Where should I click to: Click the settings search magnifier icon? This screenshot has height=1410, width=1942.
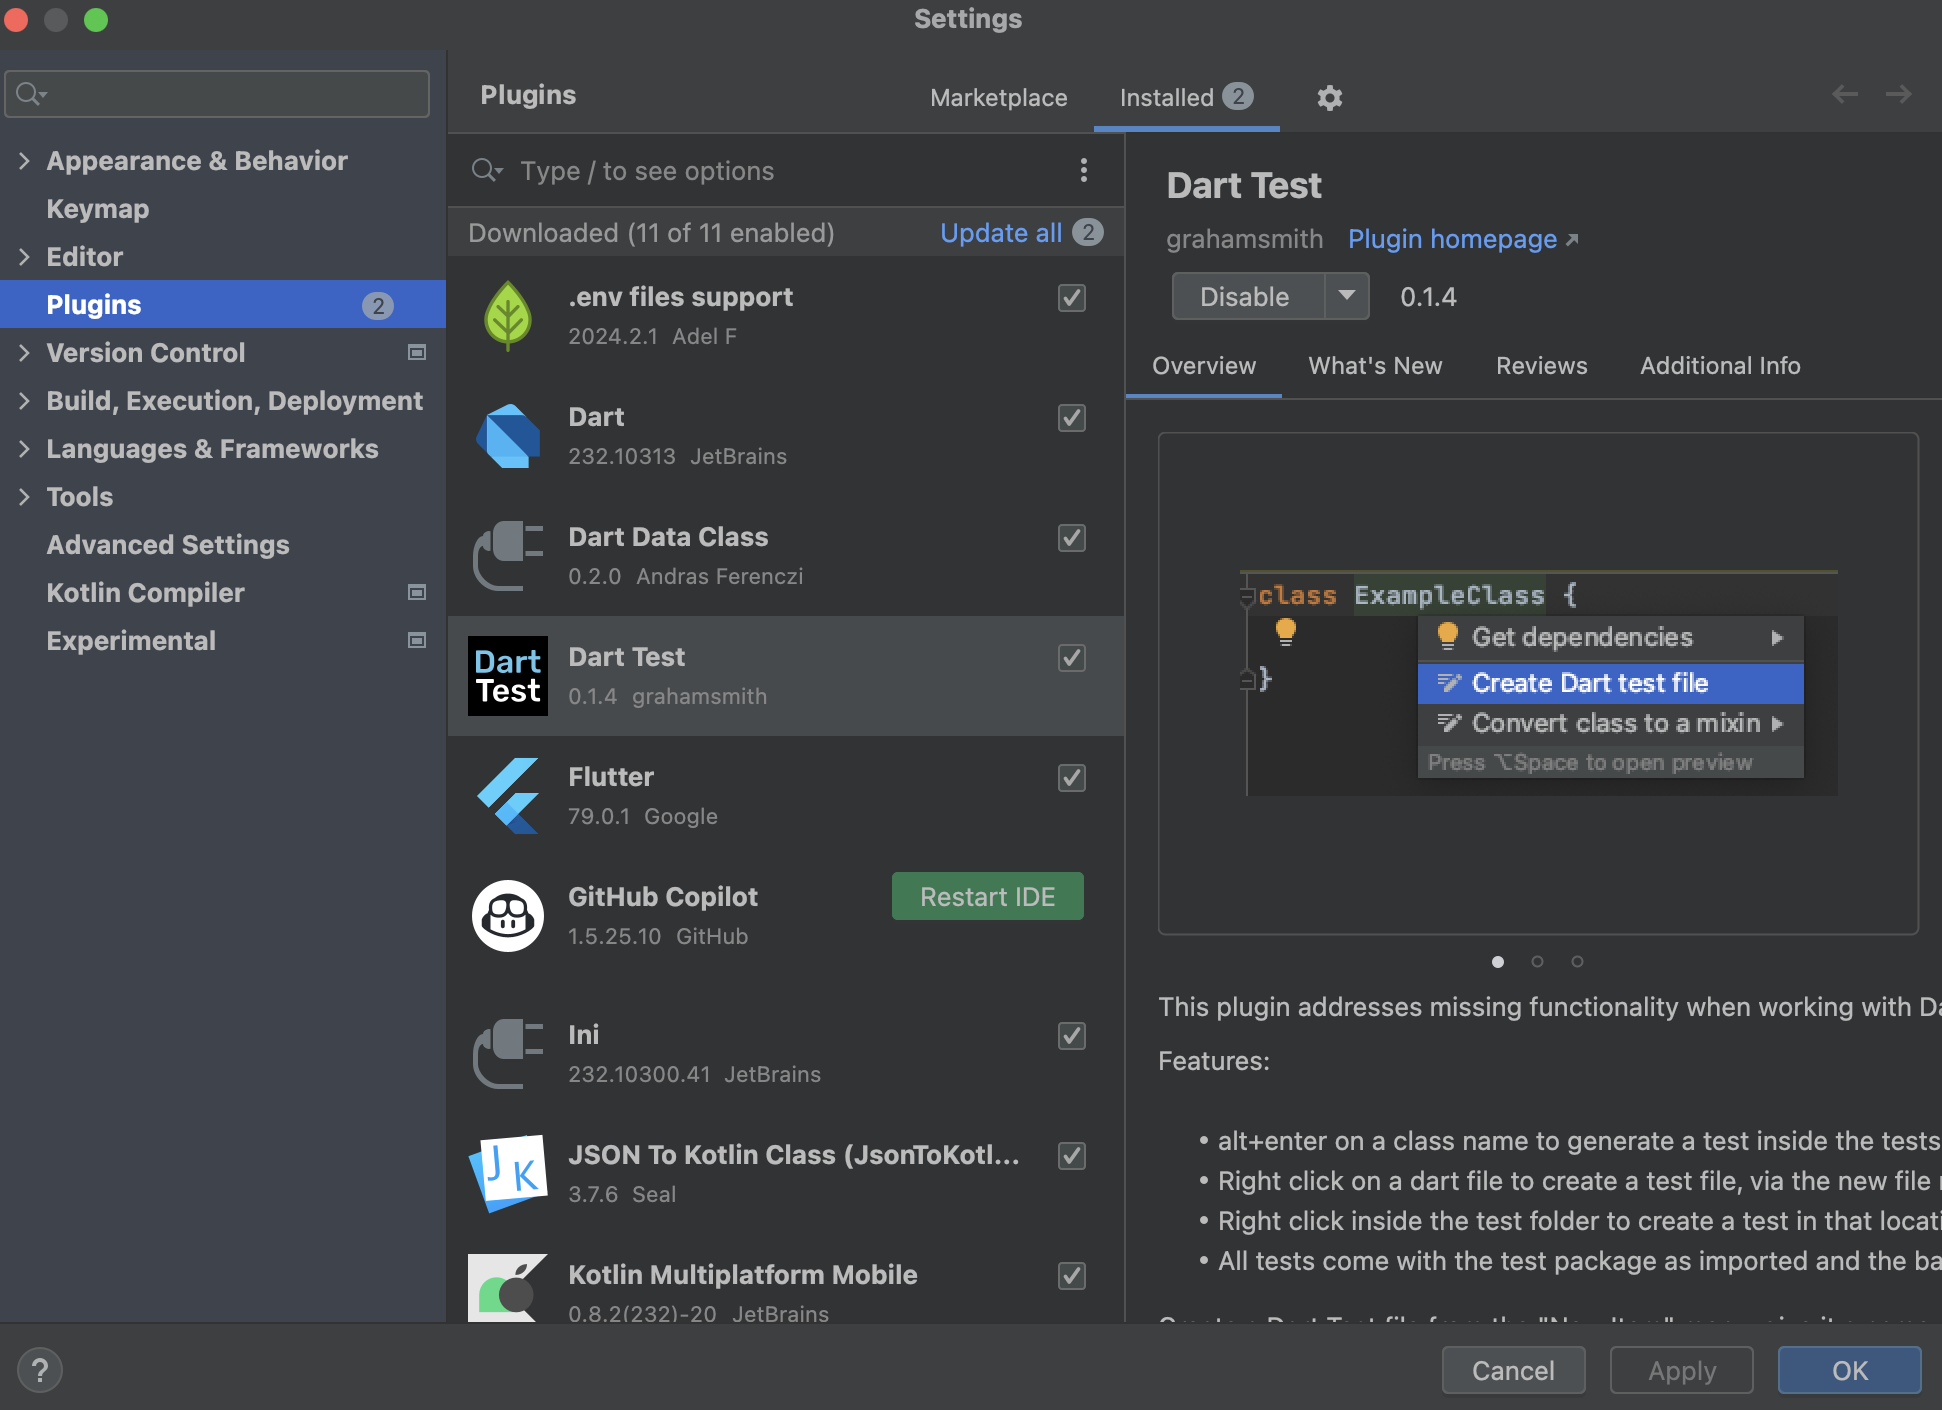tap(32, 94)
